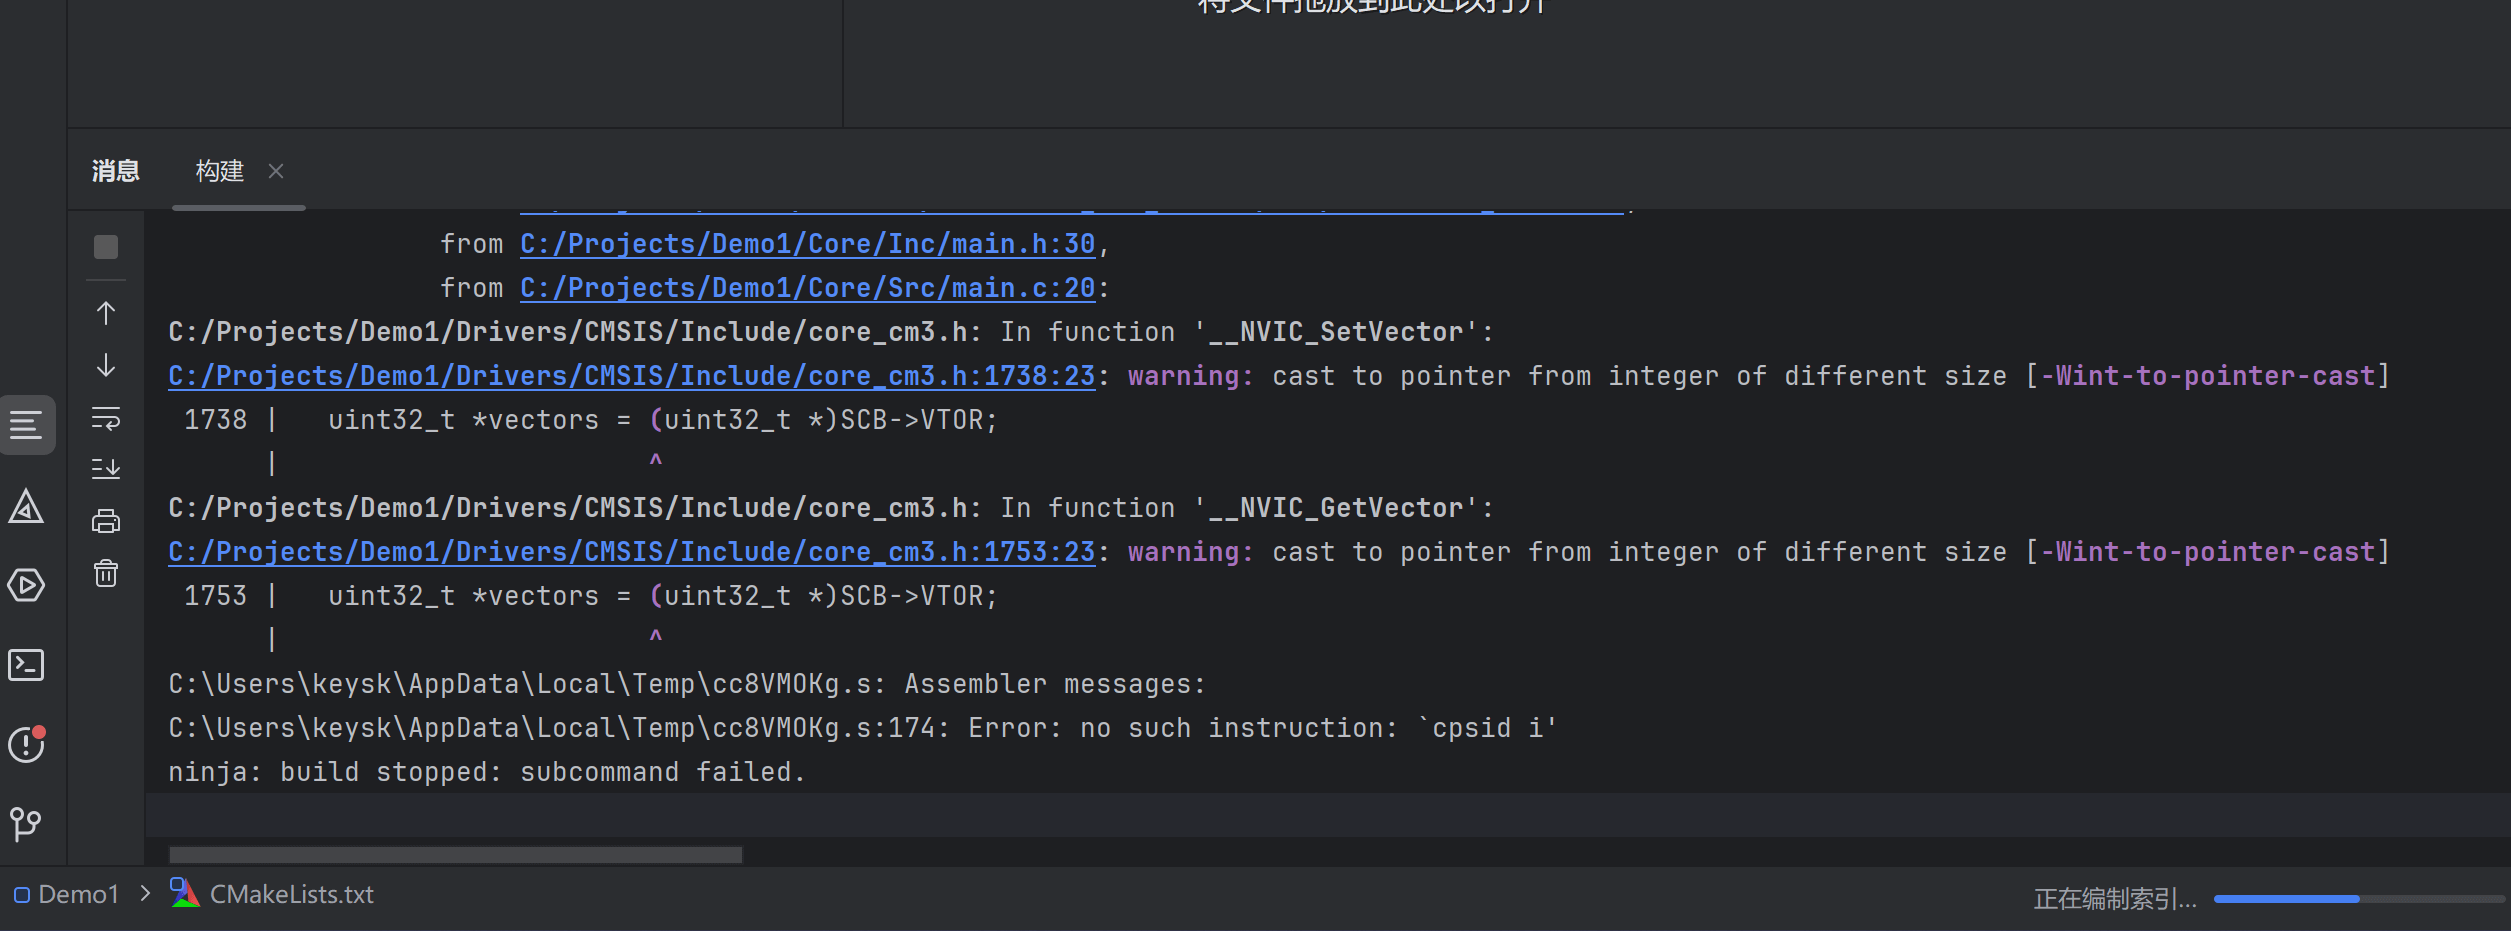Viewport: 2511px width, 931px height.
Task: Open main.h:30 link in output
Action: click(x=807, y=244)
